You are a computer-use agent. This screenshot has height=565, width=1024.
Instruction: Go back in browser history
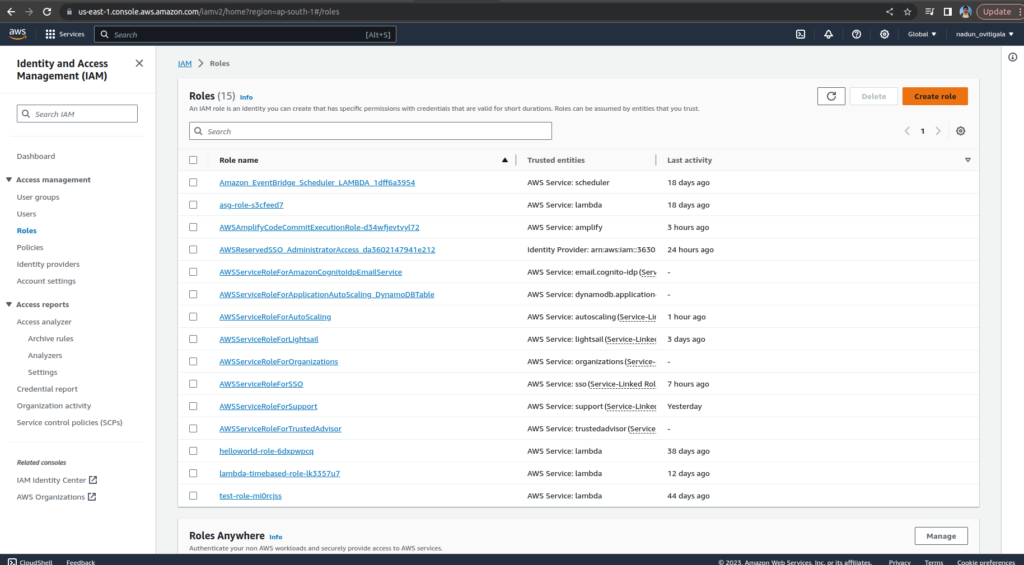pyautogui.click(x=11, y=12)
